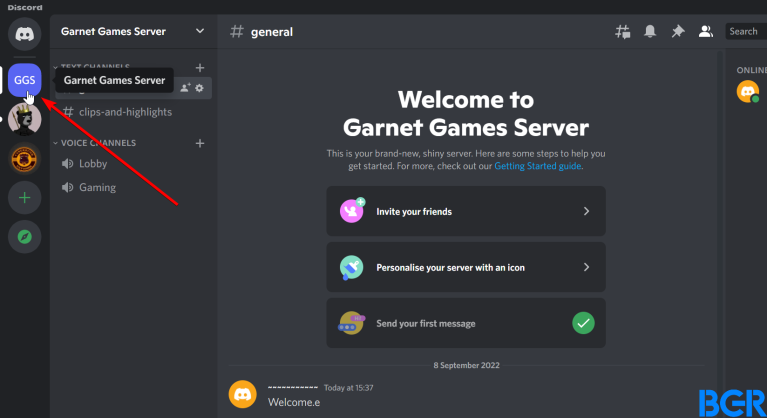Click Personalise your server with an icon
This screenshot has width=767, height=418.
point(466,267)
